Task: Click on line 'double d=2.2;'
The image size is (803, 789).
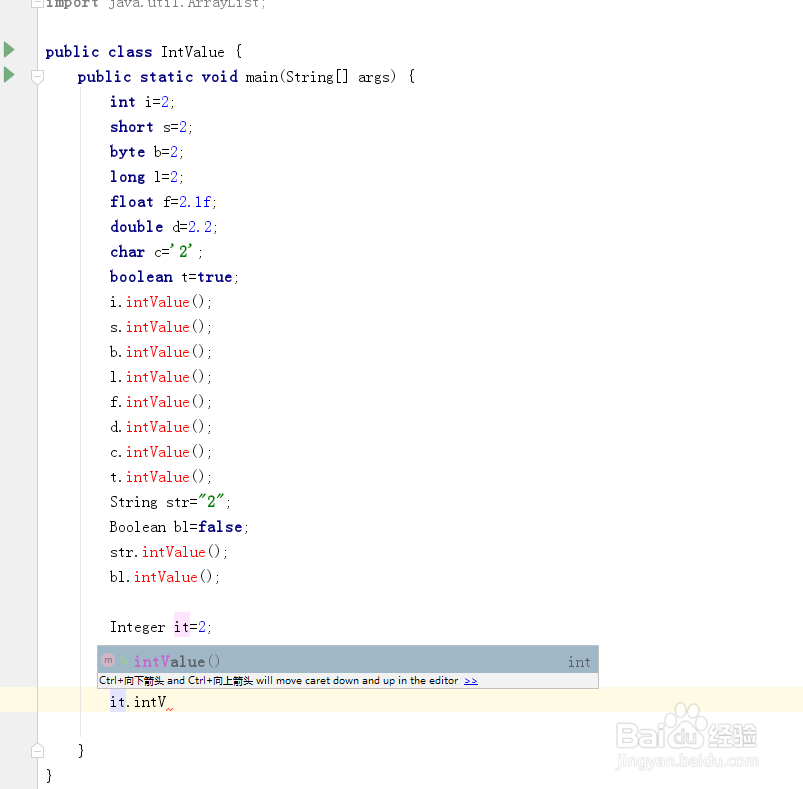Action: tap(164, 227)
